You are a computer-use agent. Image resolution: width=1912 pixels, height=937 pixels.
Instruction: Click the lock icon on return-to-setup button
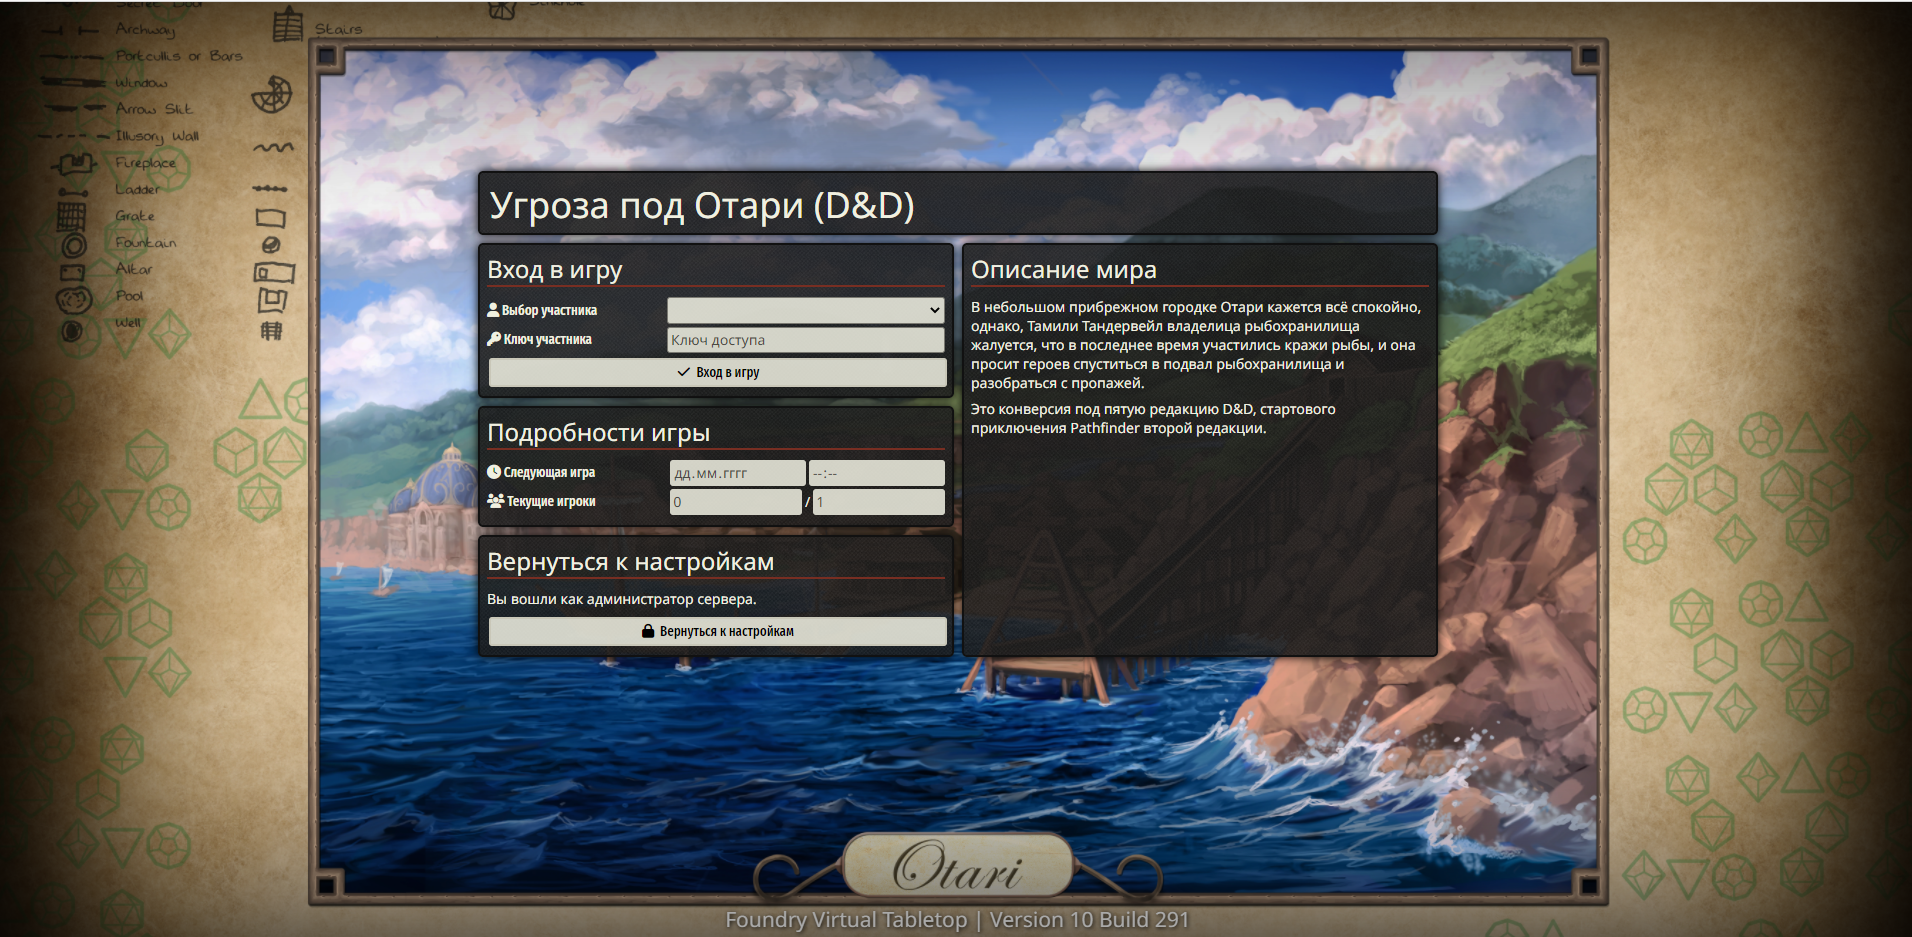pos(648,631)
